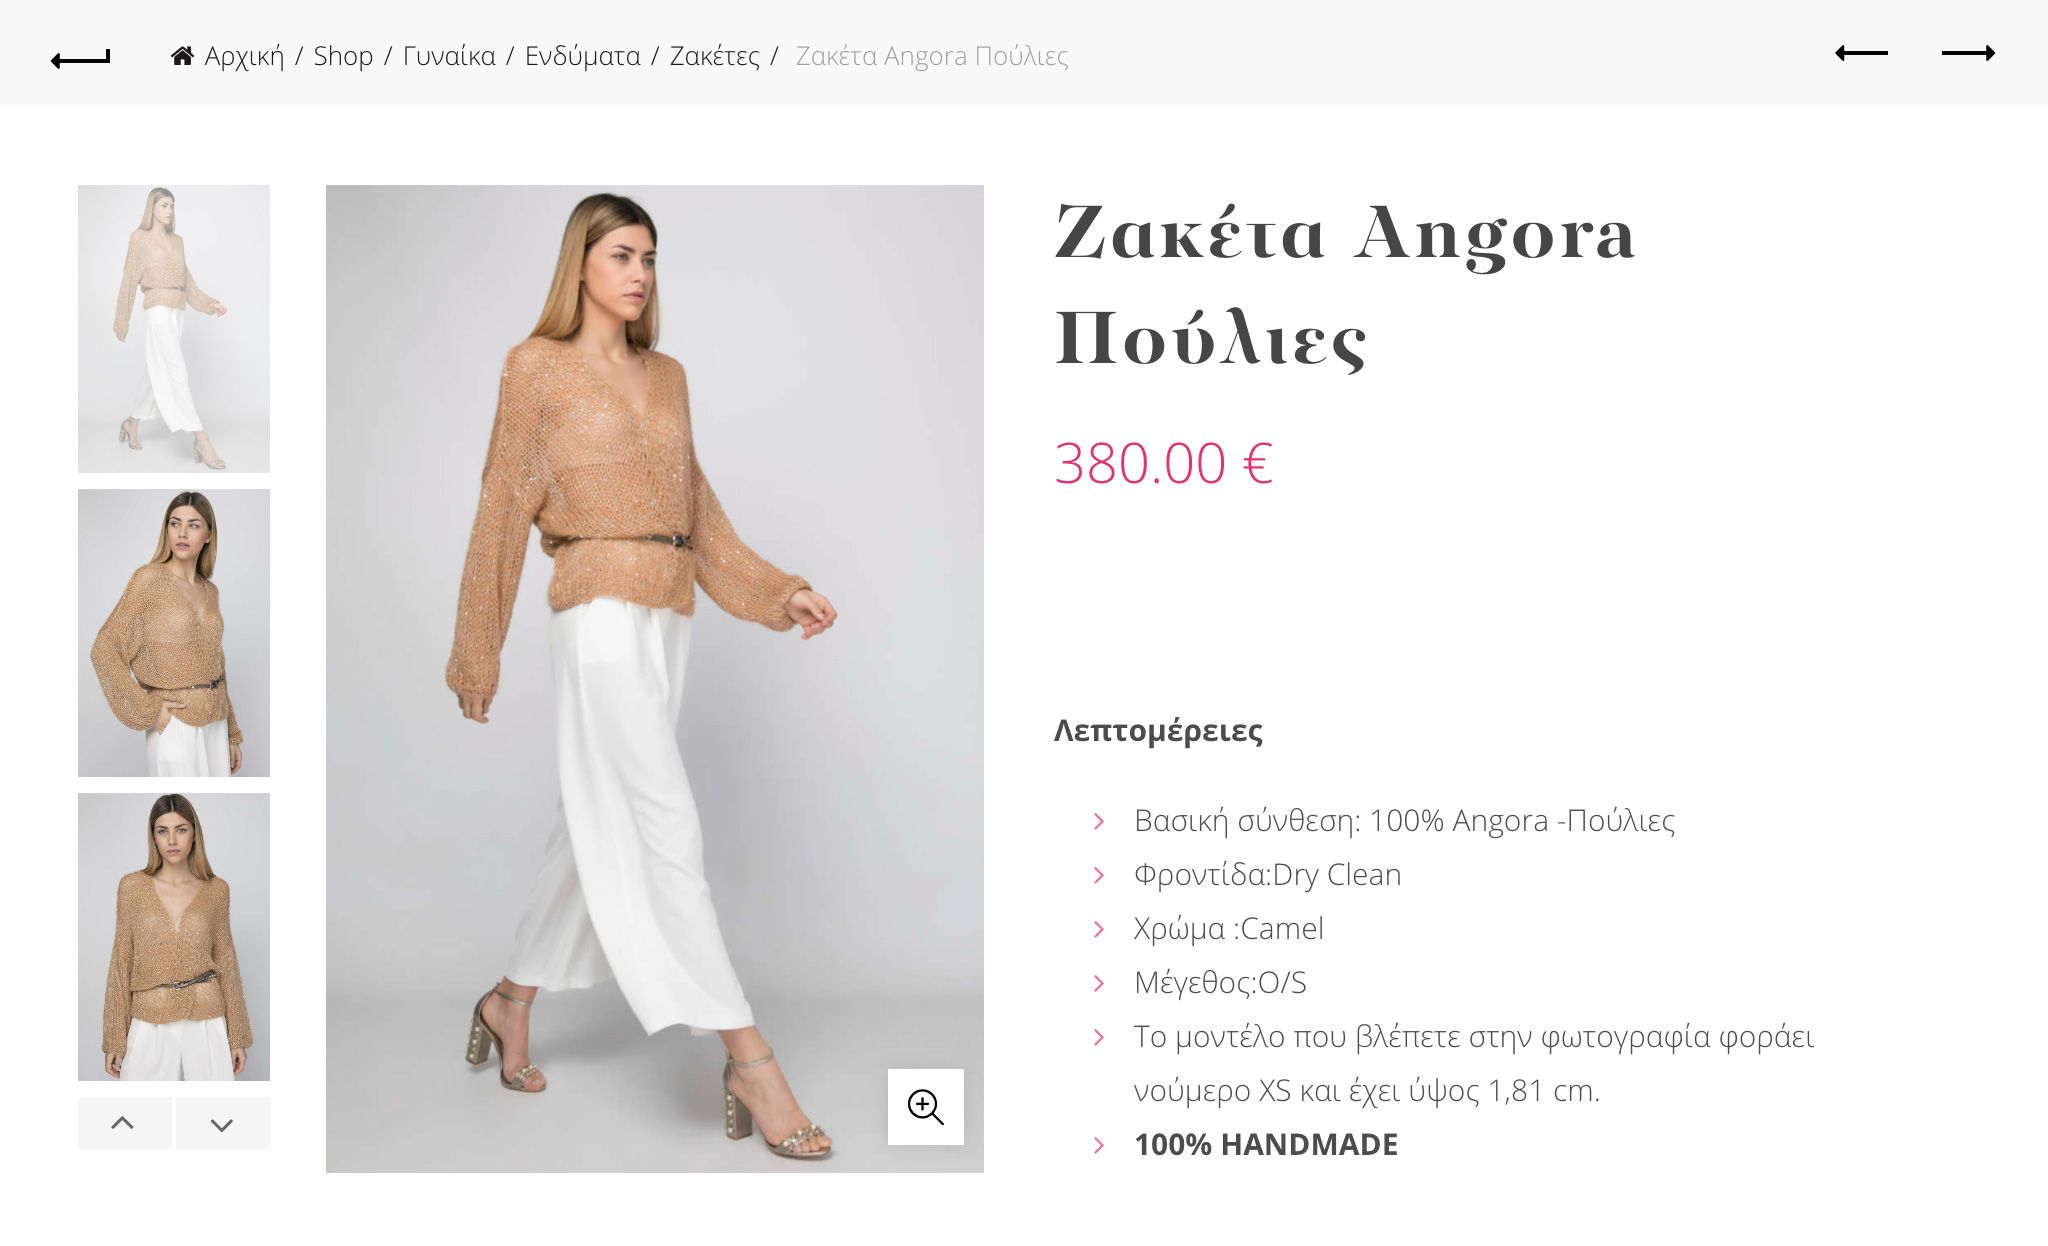
Task: Navigate to Γυναίκα category
Action: pyautogui.click(x=449, y=56)
